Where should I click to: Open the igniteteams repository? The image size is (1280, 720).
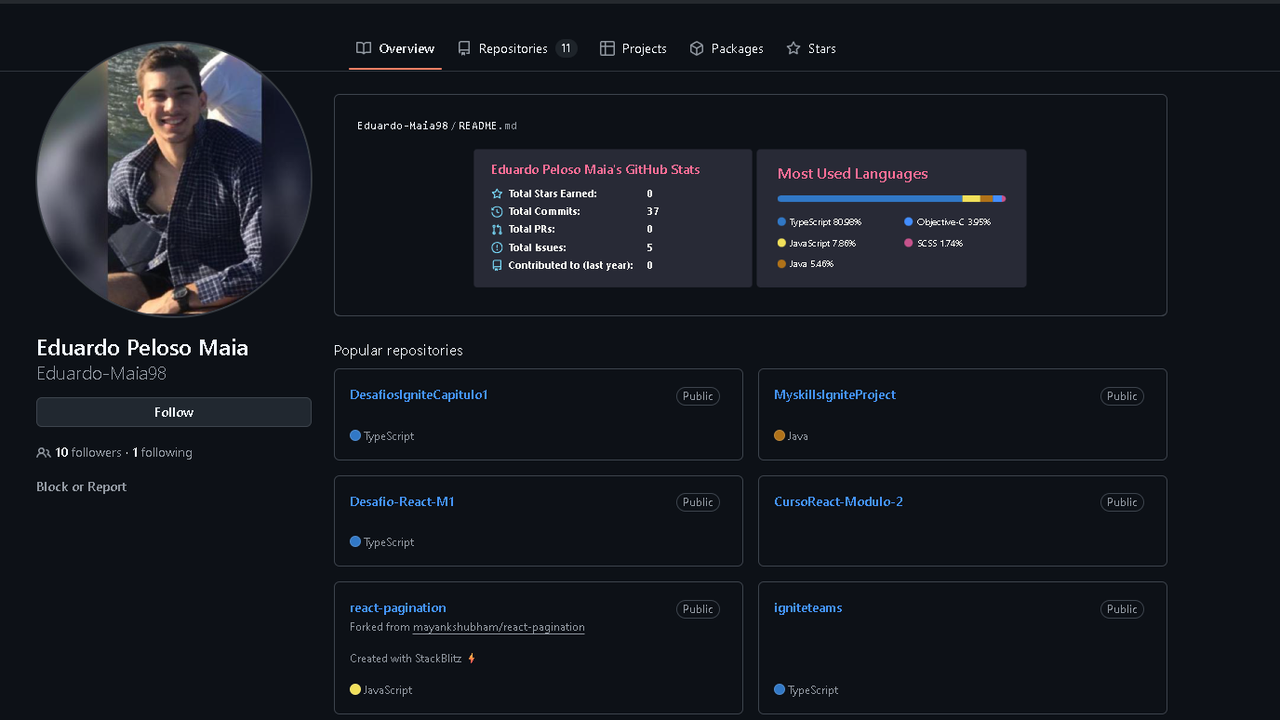click(808, 608)
